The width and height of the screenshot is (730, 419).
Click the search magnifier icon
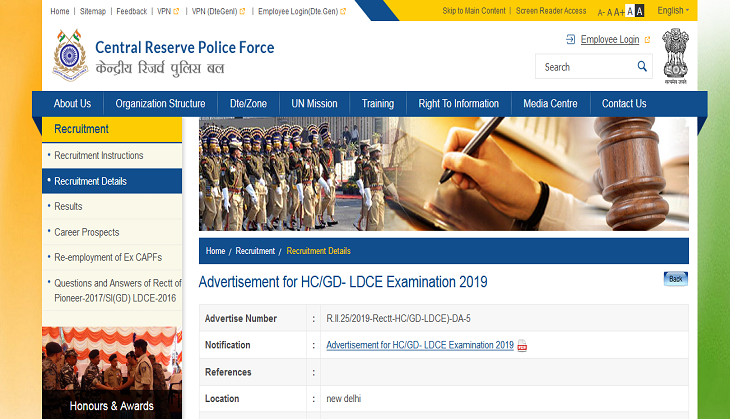[x=642, y=67]
